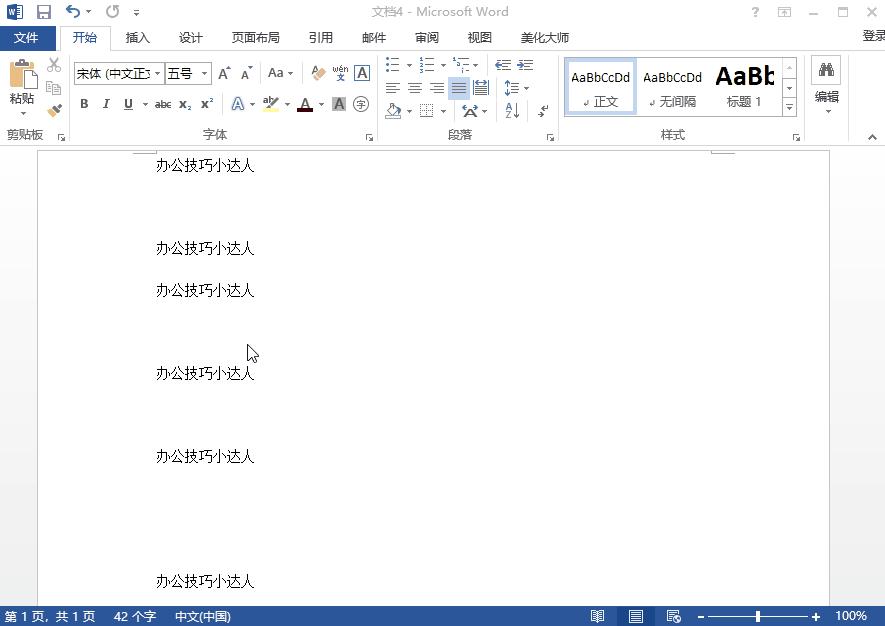
Task: Enable center text alignment
Action: [415, 87]
